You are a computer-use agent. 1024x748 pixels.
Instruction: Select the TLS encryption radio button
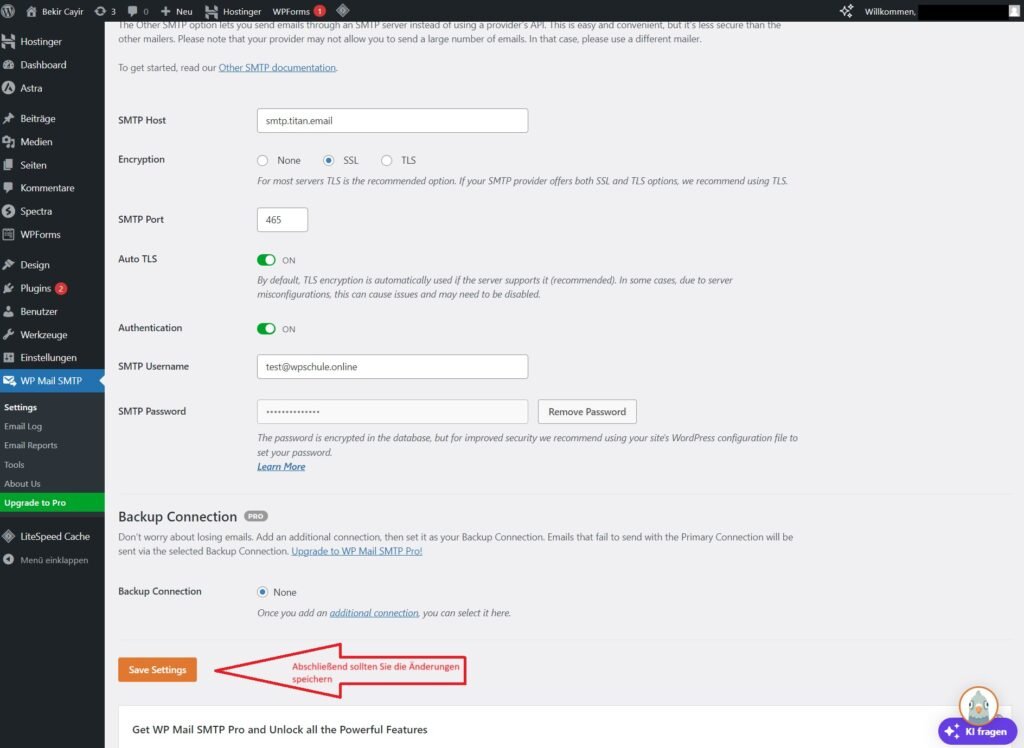coord(387,160)
